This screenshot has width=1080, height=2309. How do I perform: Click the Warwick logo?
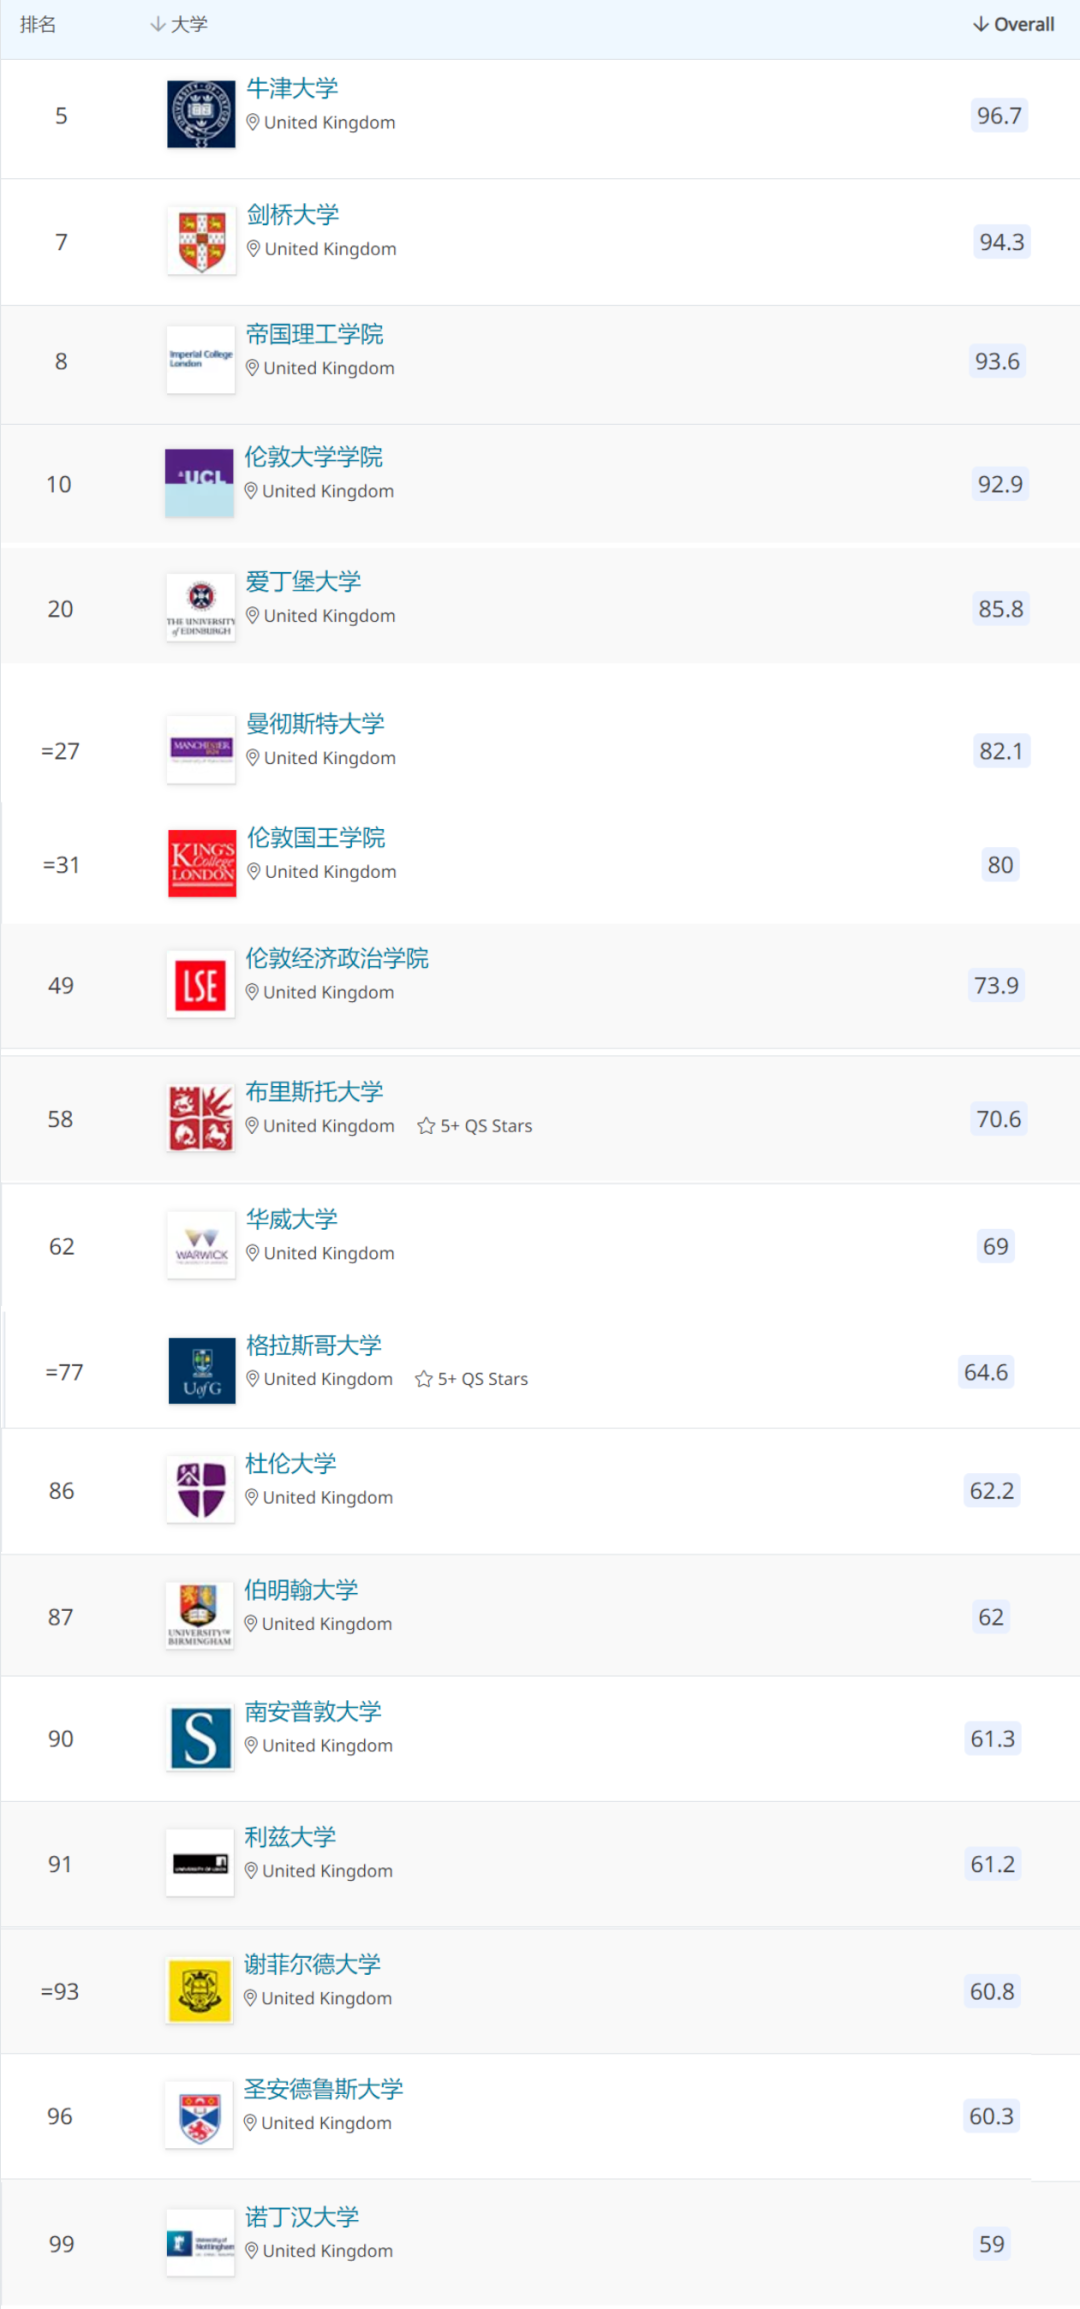click(201, 1245)
